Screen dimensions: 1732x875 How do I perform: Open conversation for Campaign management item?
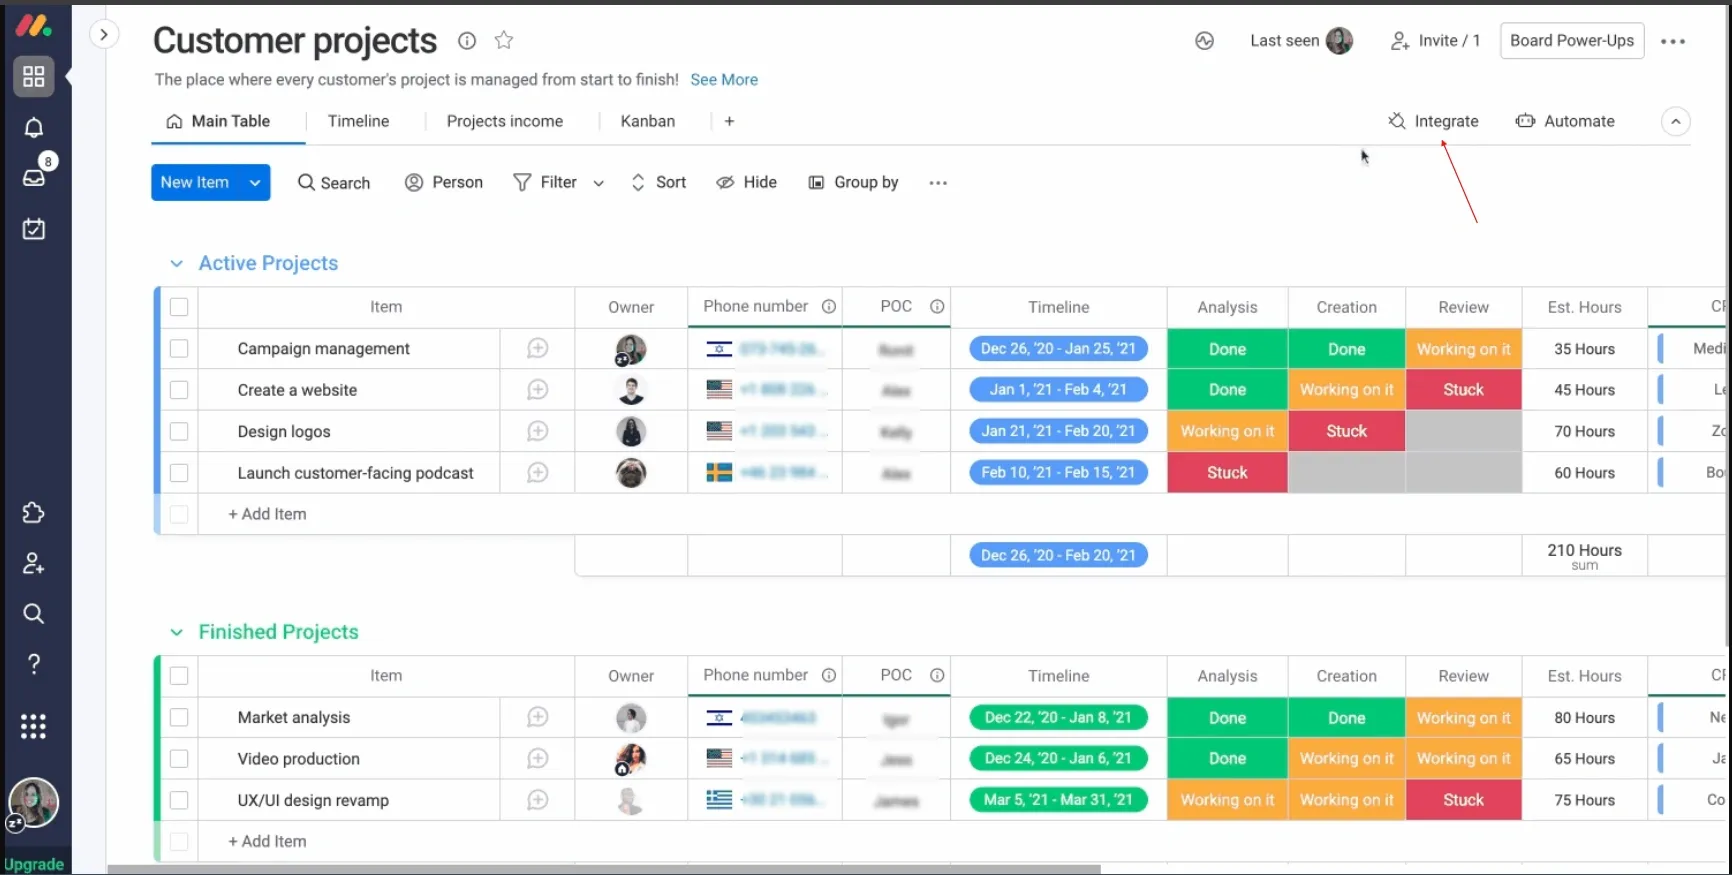pos(537,349)
